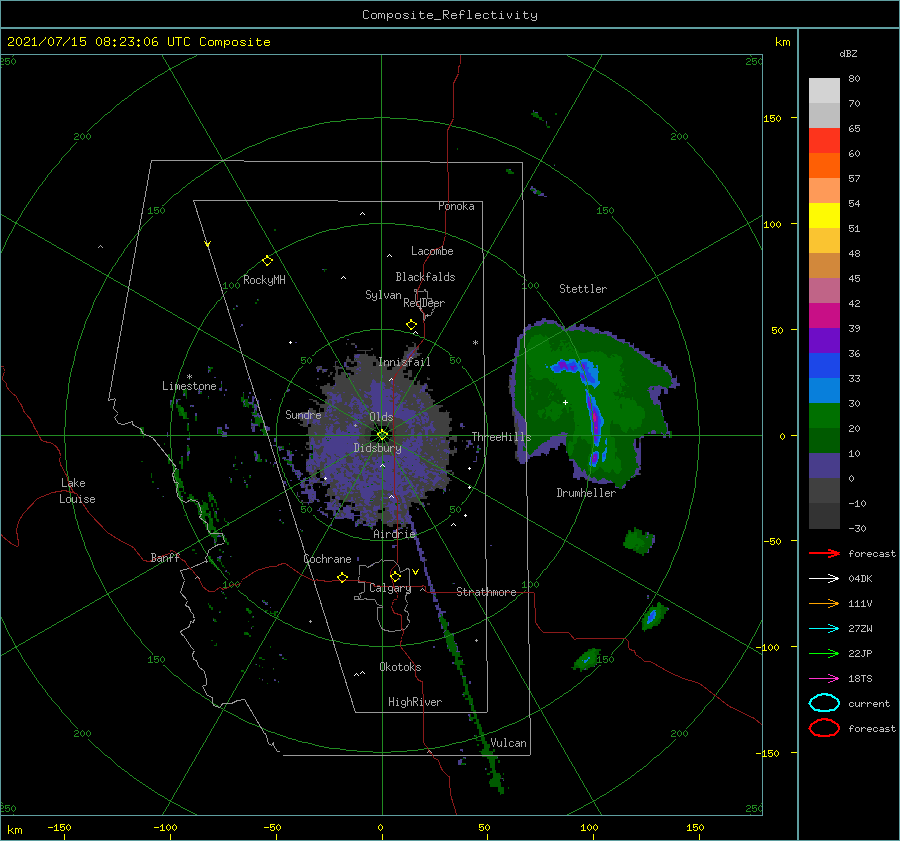The image size is (900, 841).
Task: Click the Drumheller city label
Action: click(x=586, y=493)
